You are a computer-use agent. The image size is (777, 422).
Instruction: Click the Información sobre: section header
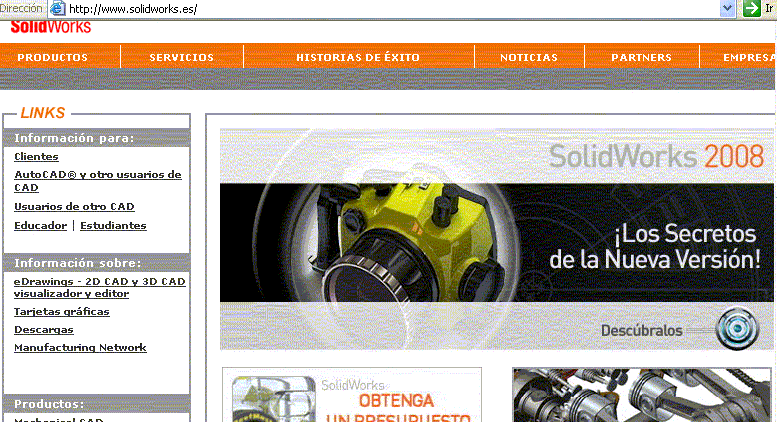click(97, 263)
